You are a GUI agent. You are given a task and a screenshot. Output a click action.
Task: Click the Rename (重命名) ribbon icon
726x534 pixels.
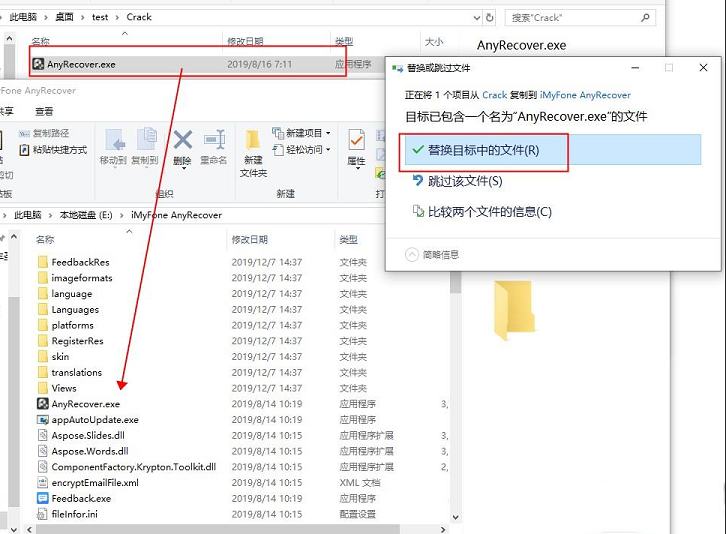(214, 146)
